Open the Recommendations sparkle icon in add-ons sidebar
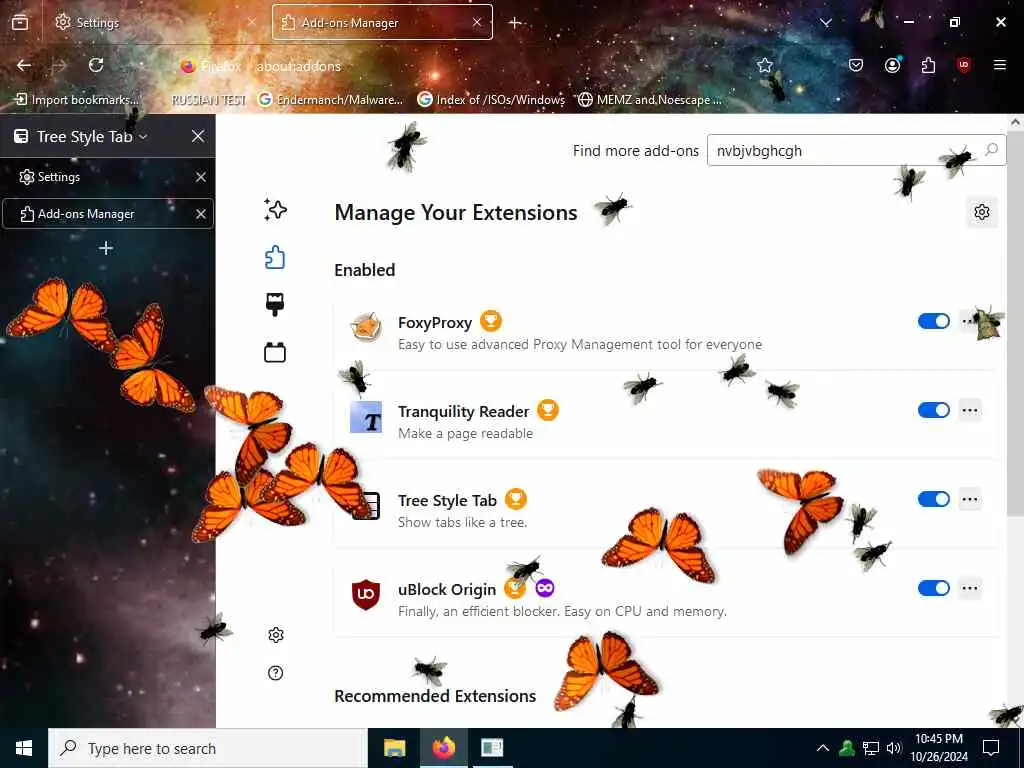 coord(275,210)
